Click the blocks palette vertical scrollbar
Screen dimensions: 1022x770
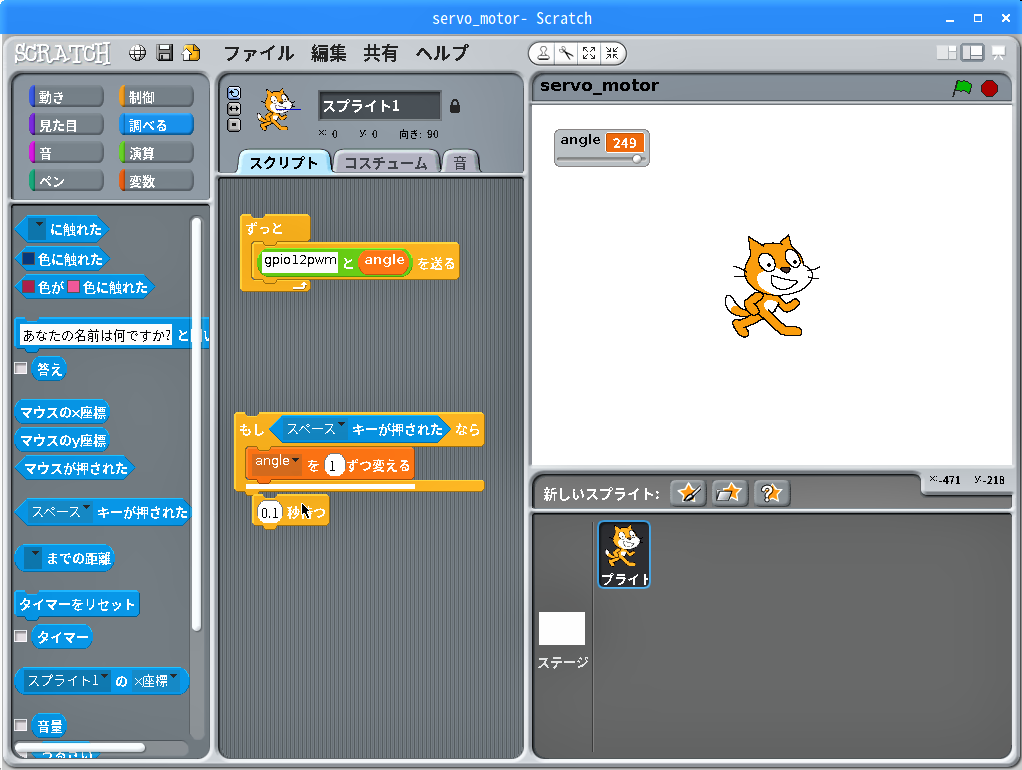point(196,424)
